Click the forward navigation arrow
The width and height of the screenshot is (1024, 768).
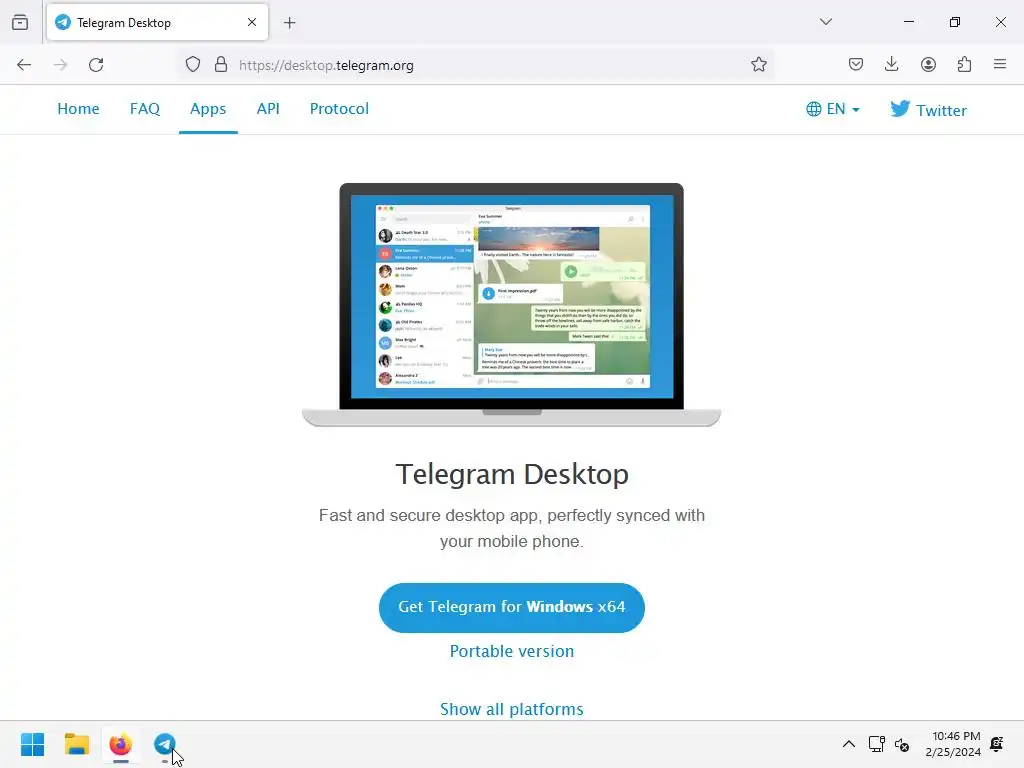(60, 65)
